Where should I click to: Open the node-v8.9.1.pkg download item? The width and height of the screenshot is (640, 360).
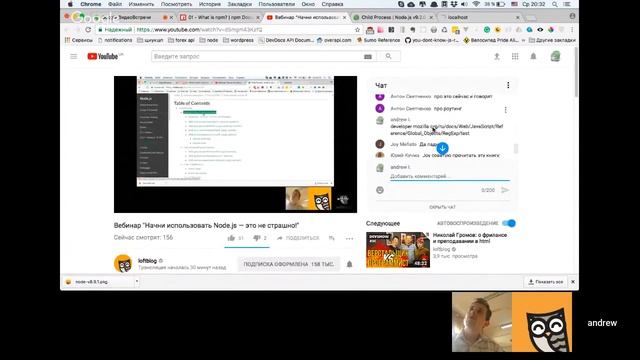tap(97, 282)
